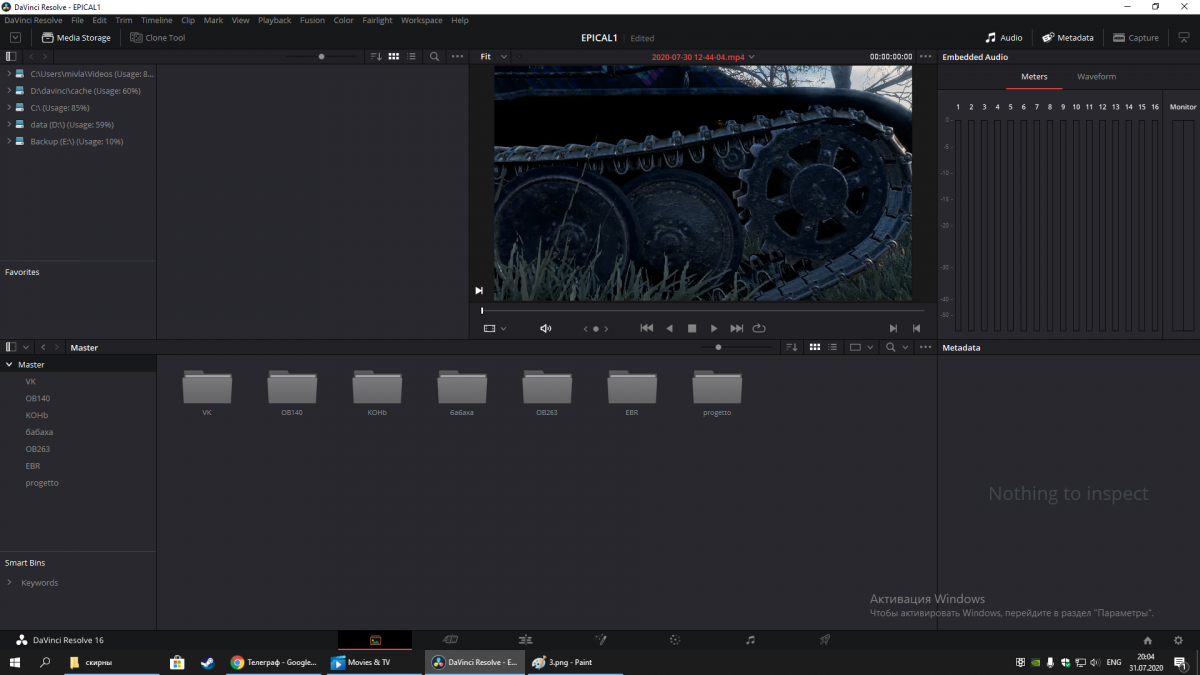1200x675 pixels.
Task: Open the Metadata panel button
Action: (x=1067, y=38)
